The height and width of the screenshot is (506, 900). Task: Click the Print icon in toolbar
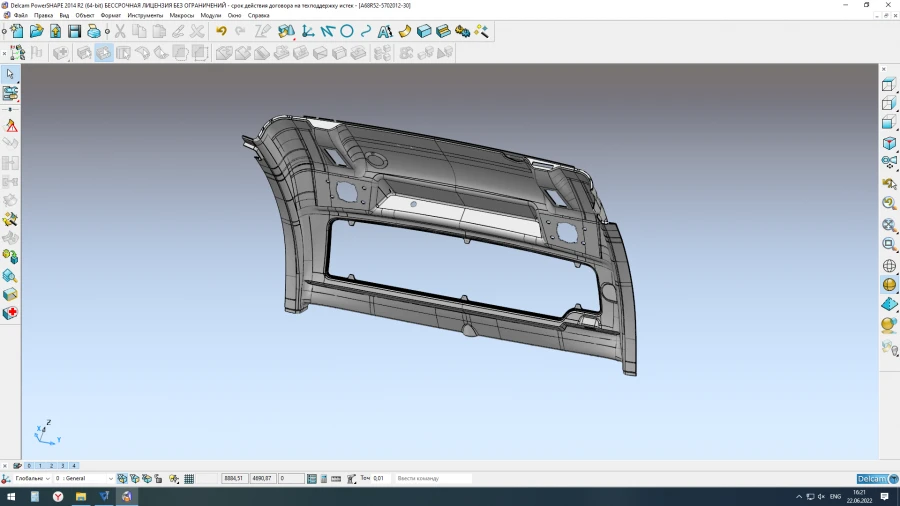coord(93,32)
